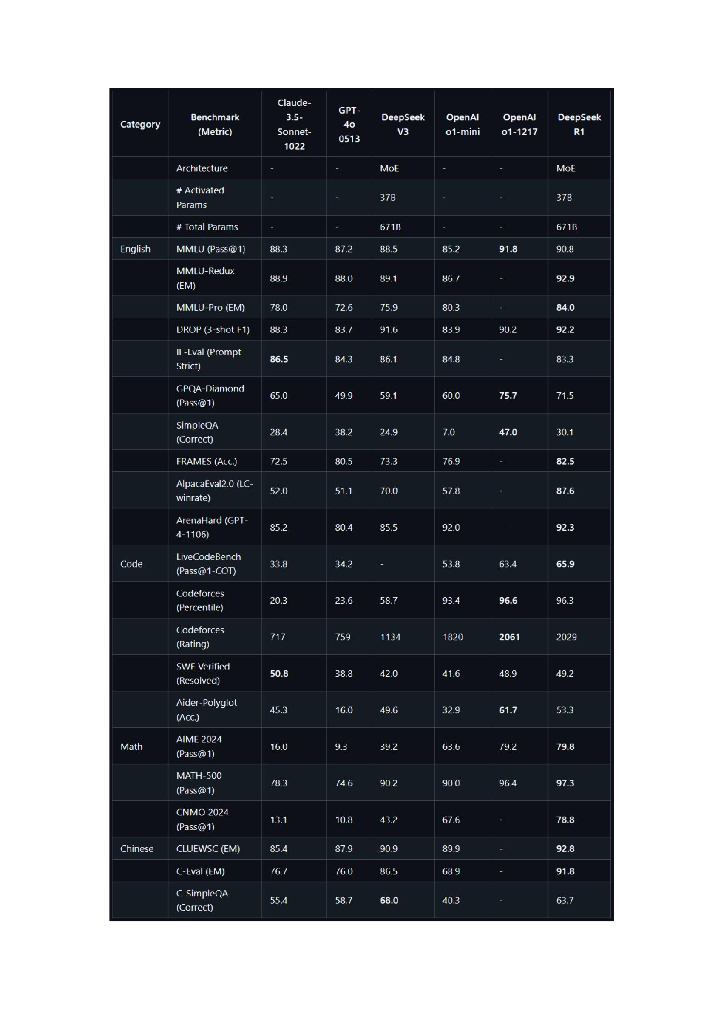The height and width of the screenshot is (1024, 724).
Task: Click the DeepSeek V3 column header
Action: 403,124
